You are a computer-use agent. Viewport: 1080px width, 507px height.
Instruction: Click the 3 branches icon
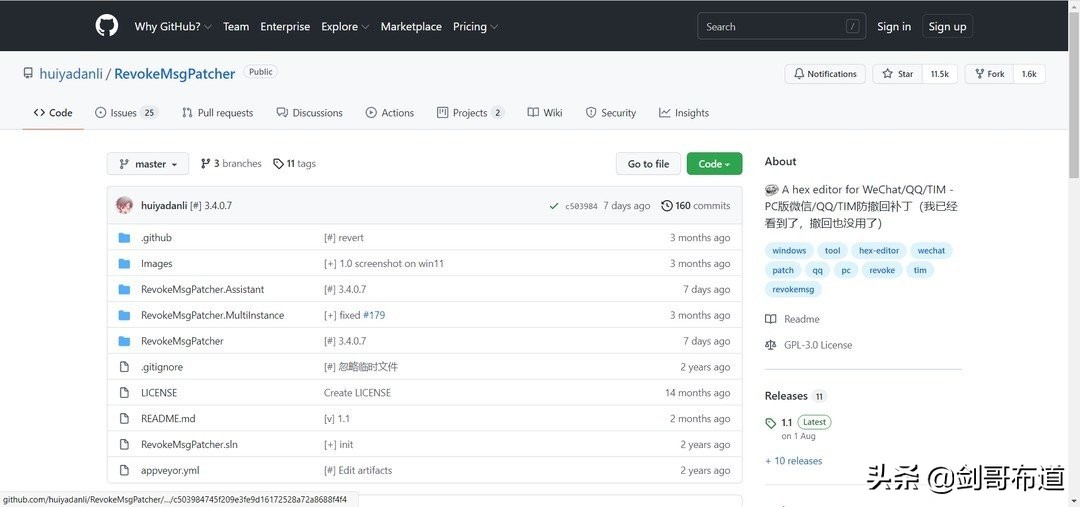pos(205,164)
